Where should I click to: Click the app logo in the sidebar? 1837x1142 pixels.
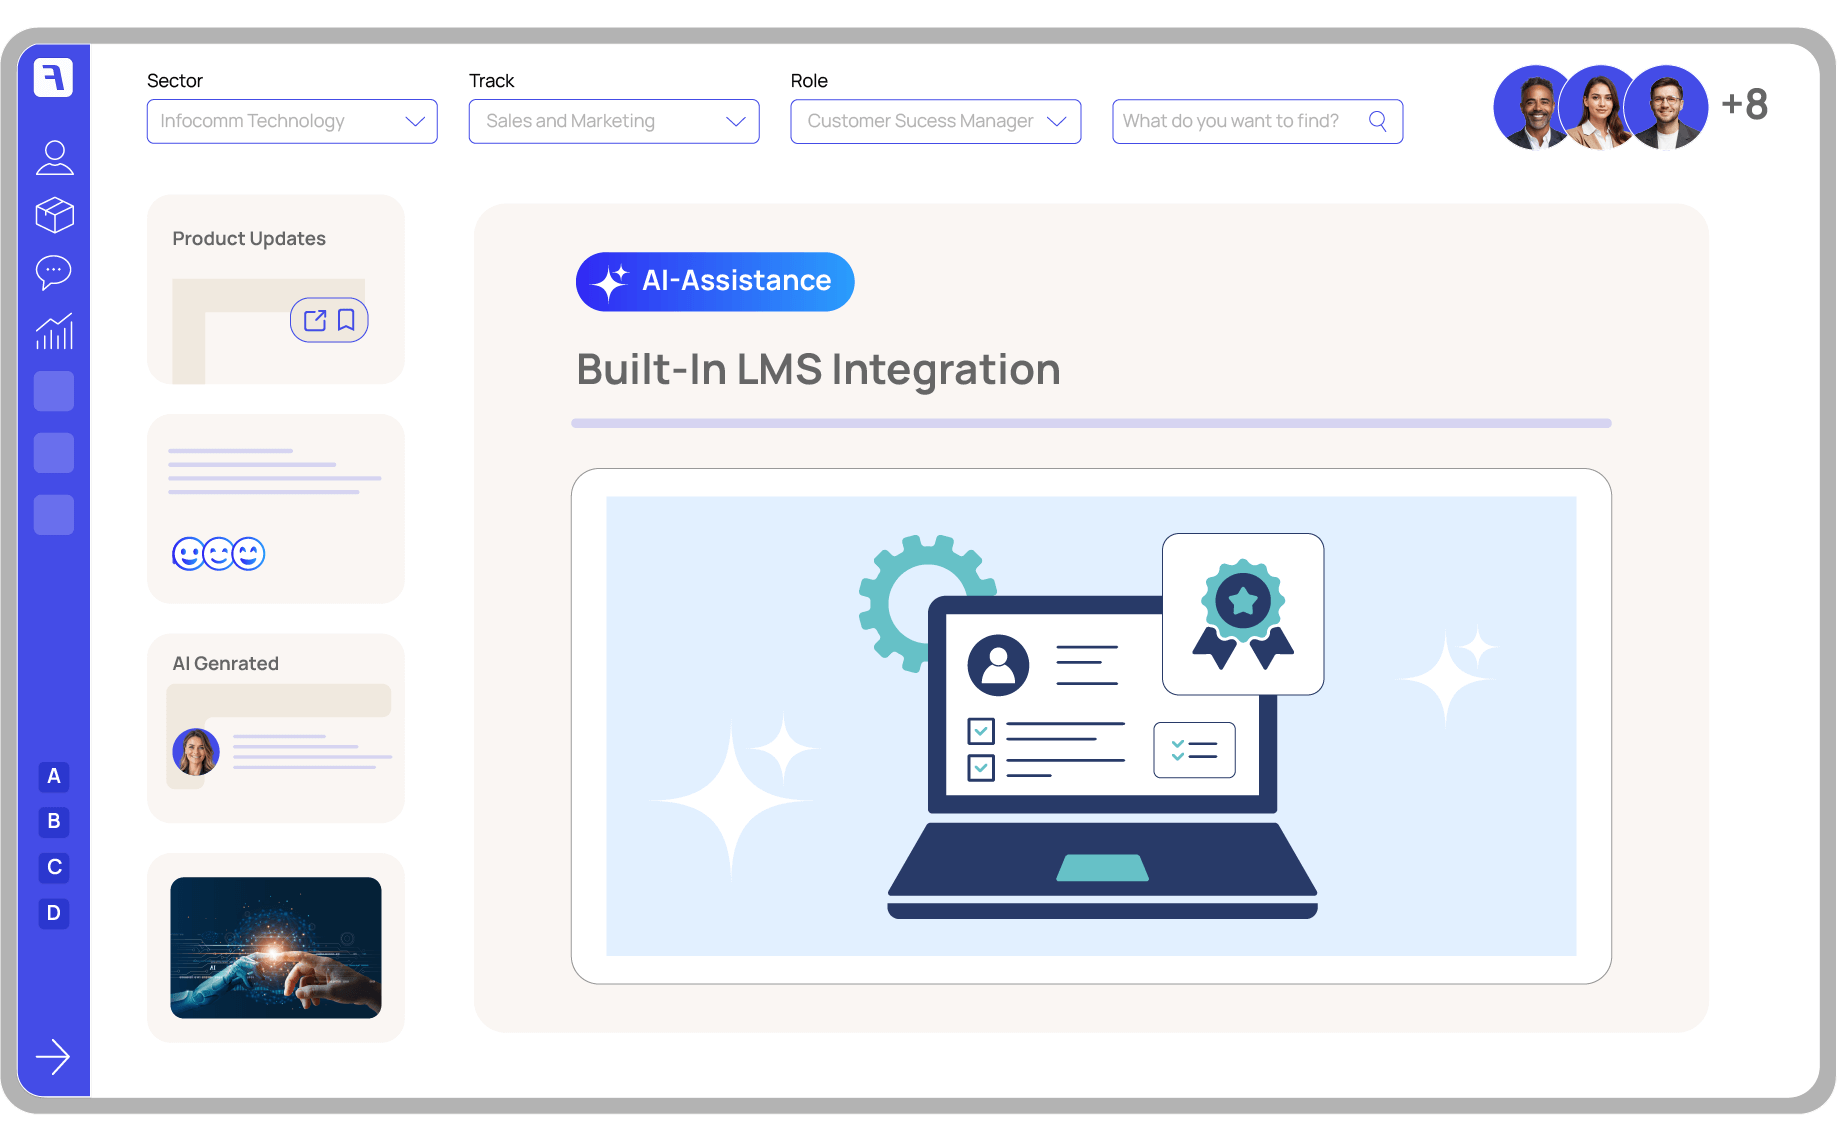click(x=53, y=77)
